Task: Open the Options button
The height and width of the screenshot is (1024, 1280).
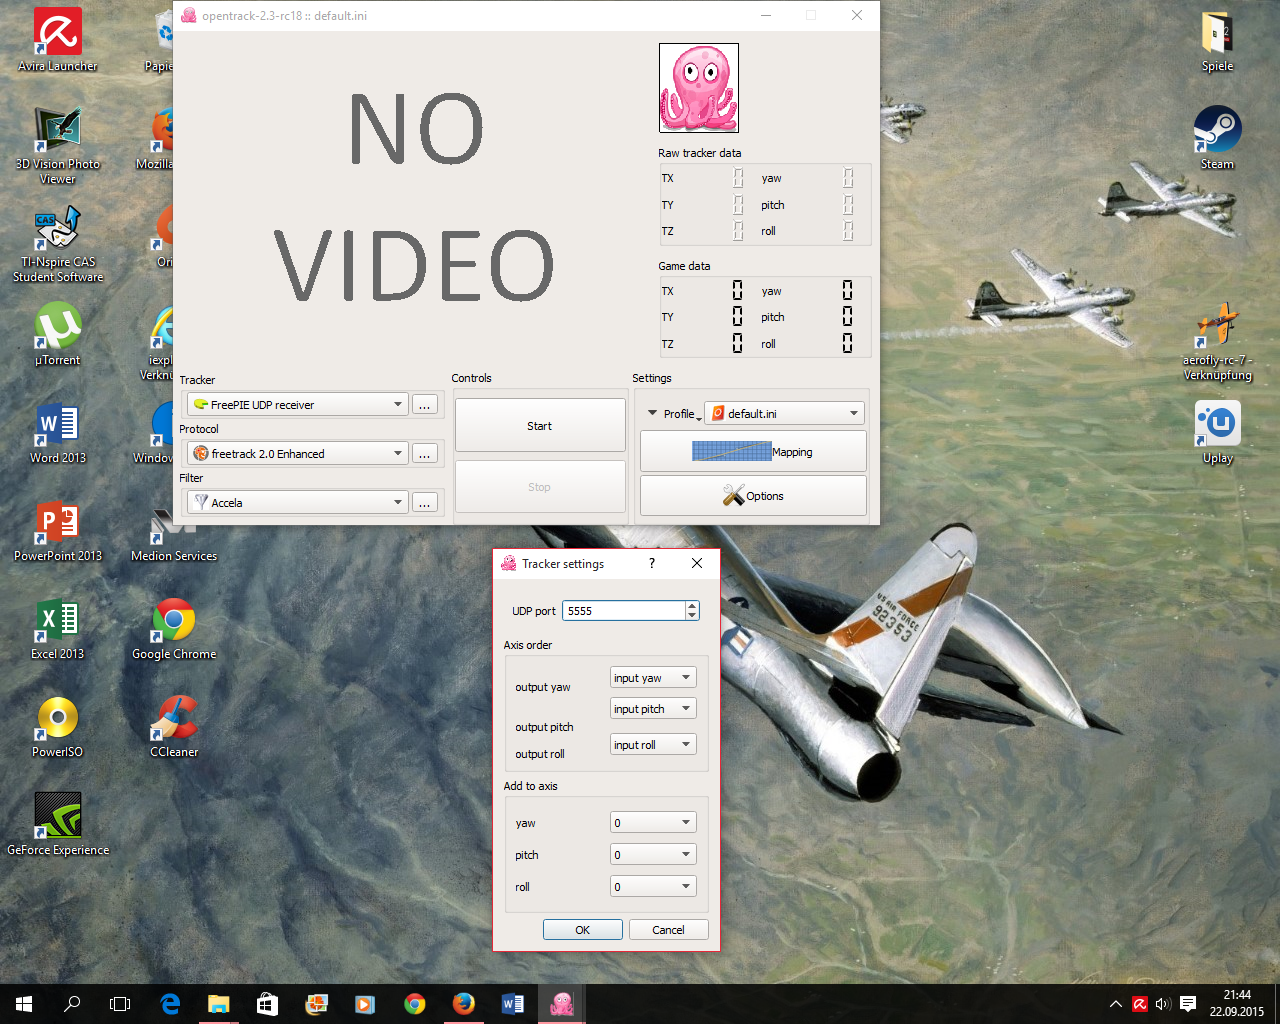Action: pos(753,496)
